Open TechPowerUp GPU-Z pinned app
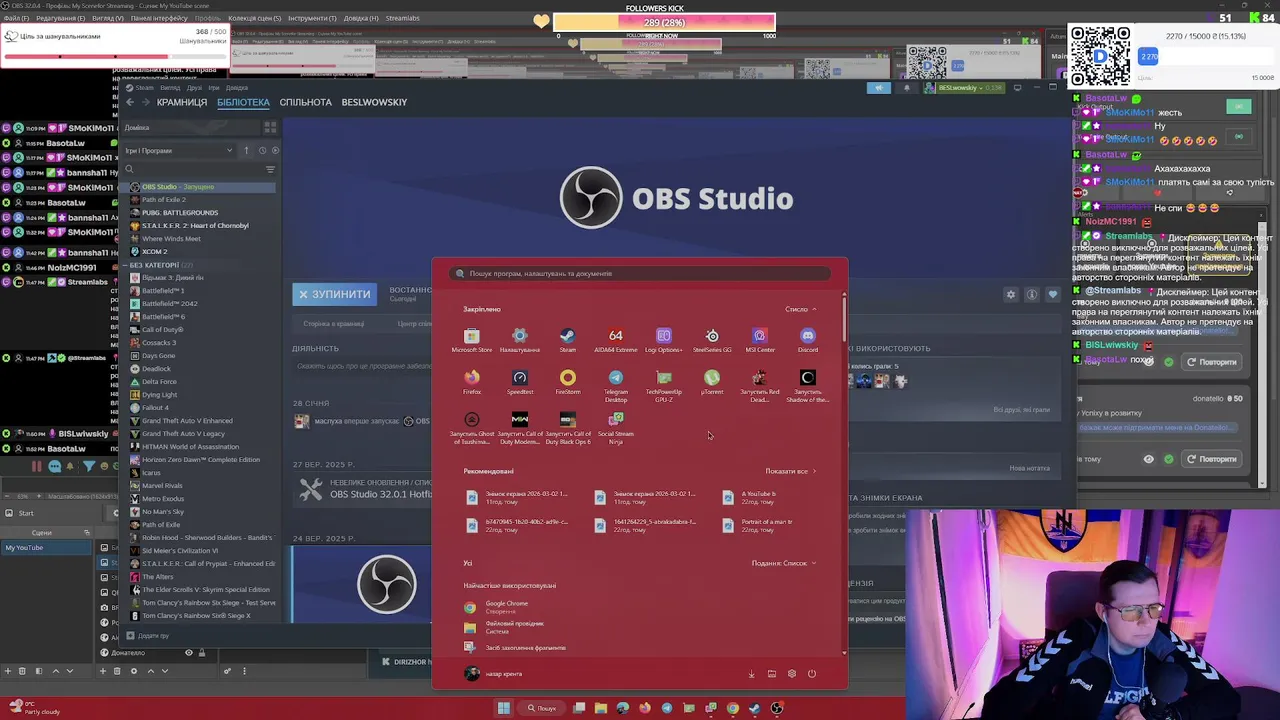This screenshot has height=720, width=1280. pyautogui.click(x=663, y=385)
